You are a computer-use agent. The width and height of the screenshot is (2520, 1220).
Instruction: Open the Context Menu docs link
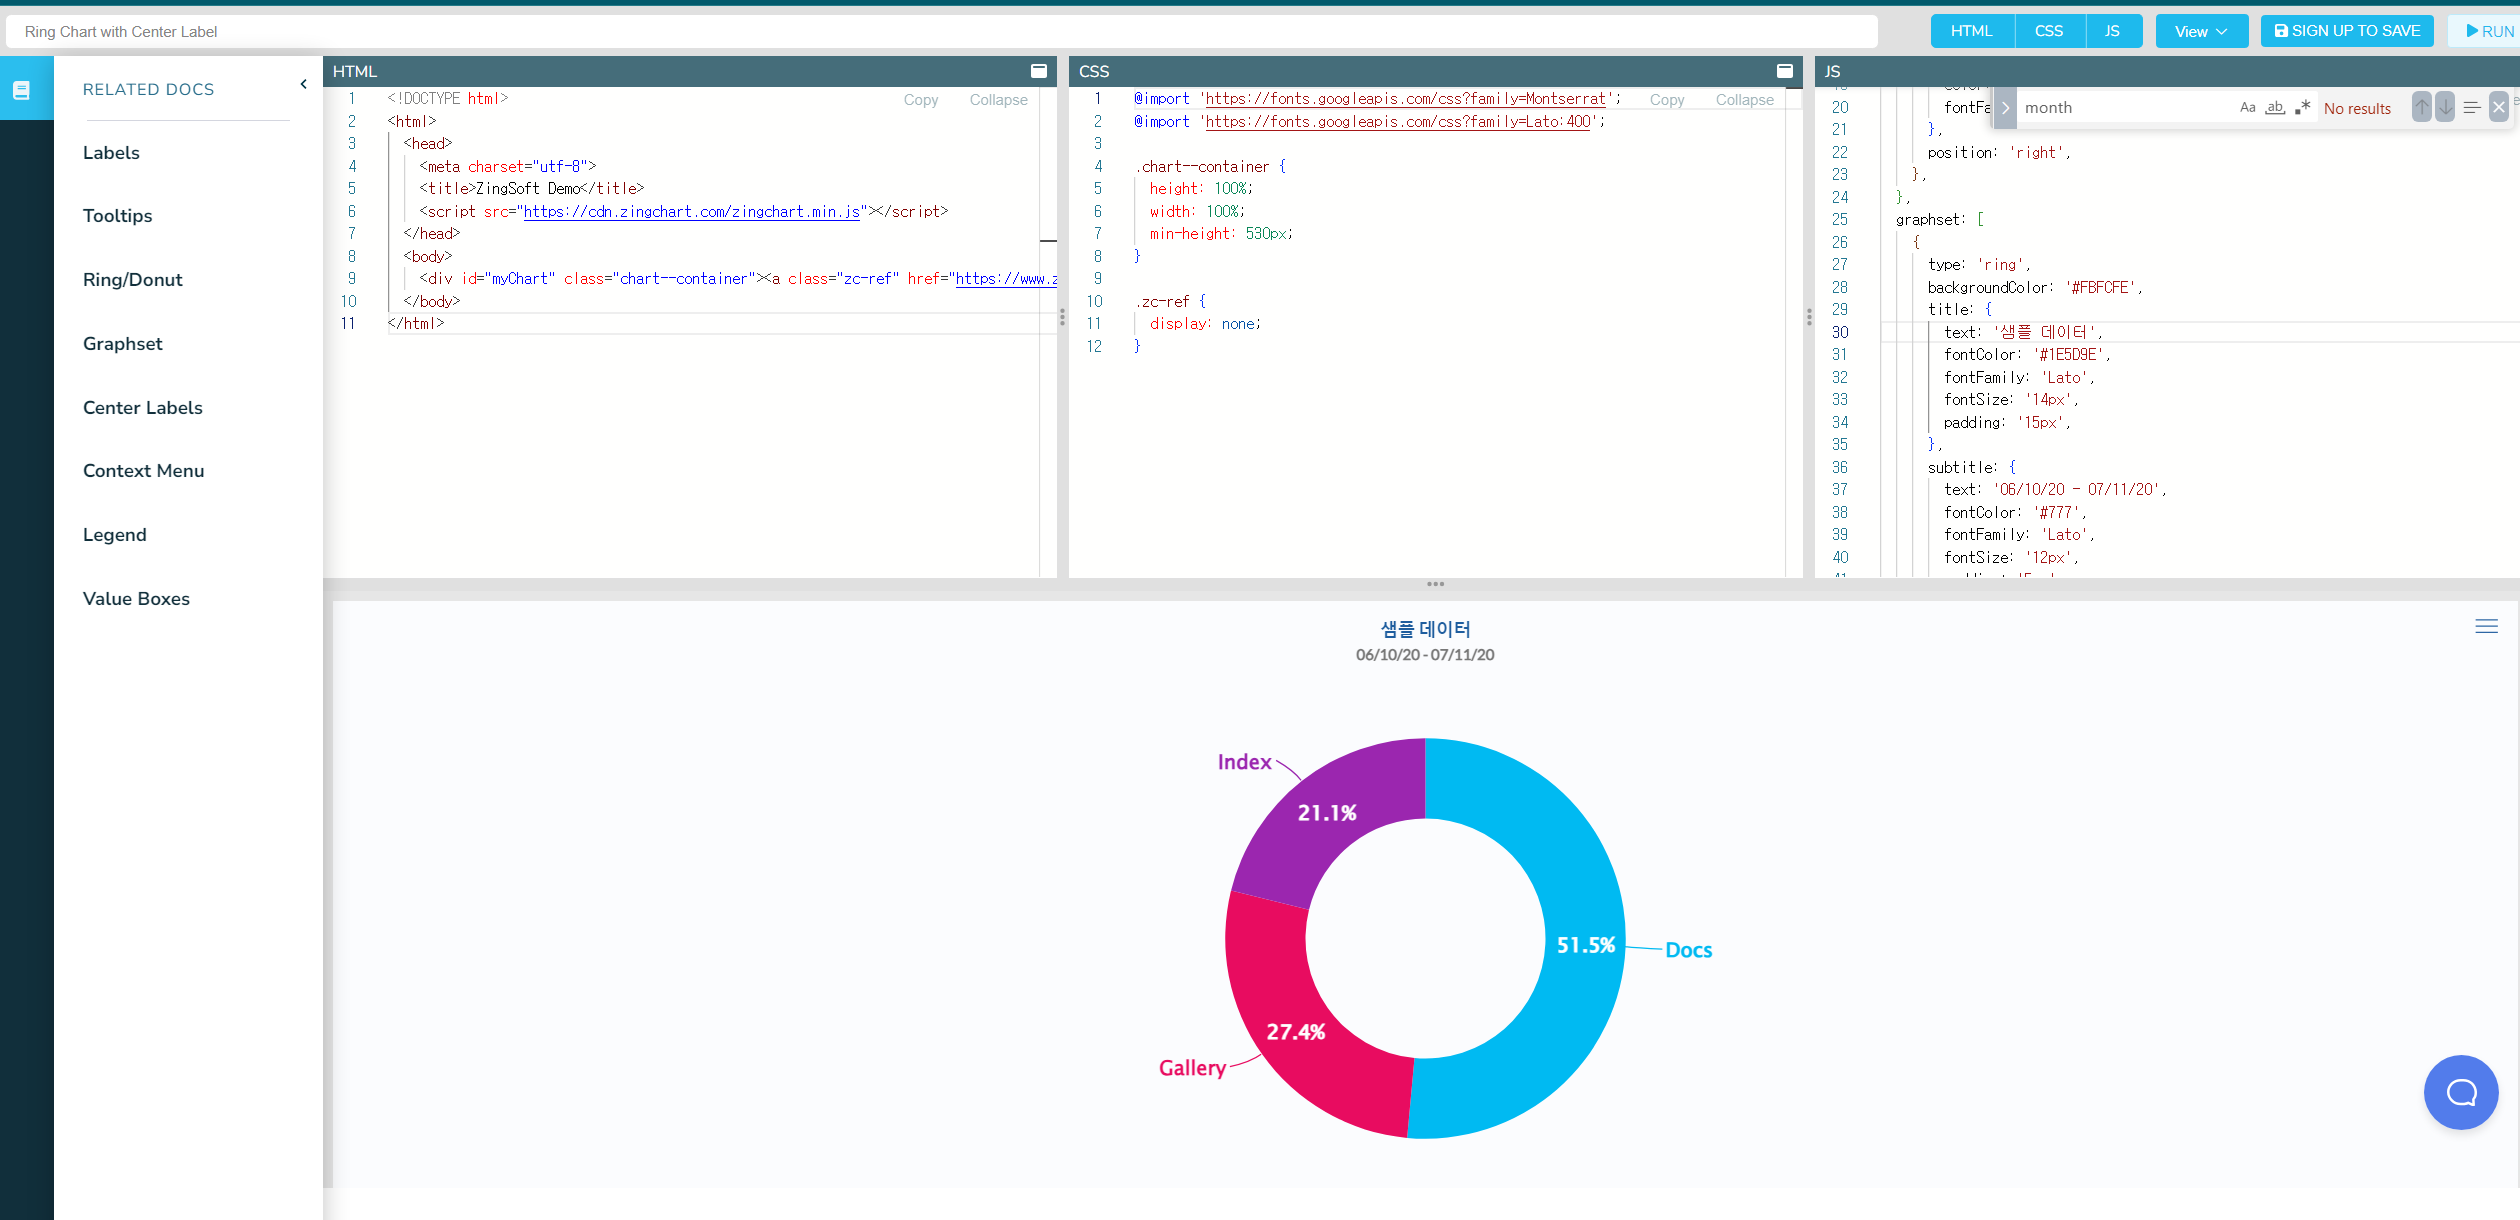coord(143,471)
